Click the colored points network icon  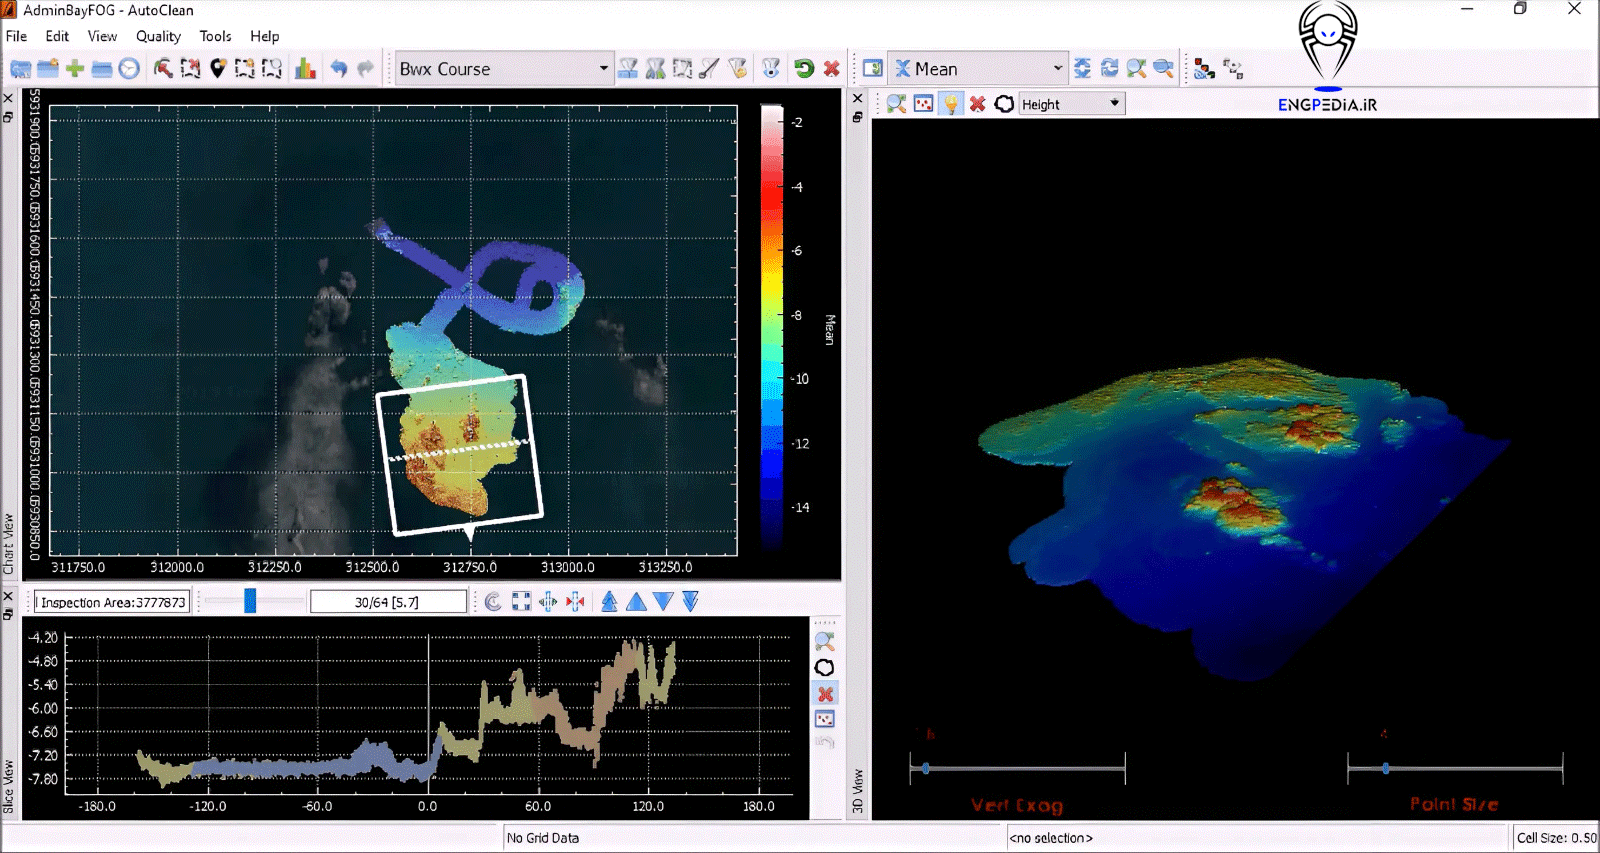pyautogui.click(x=1204, y=69)
